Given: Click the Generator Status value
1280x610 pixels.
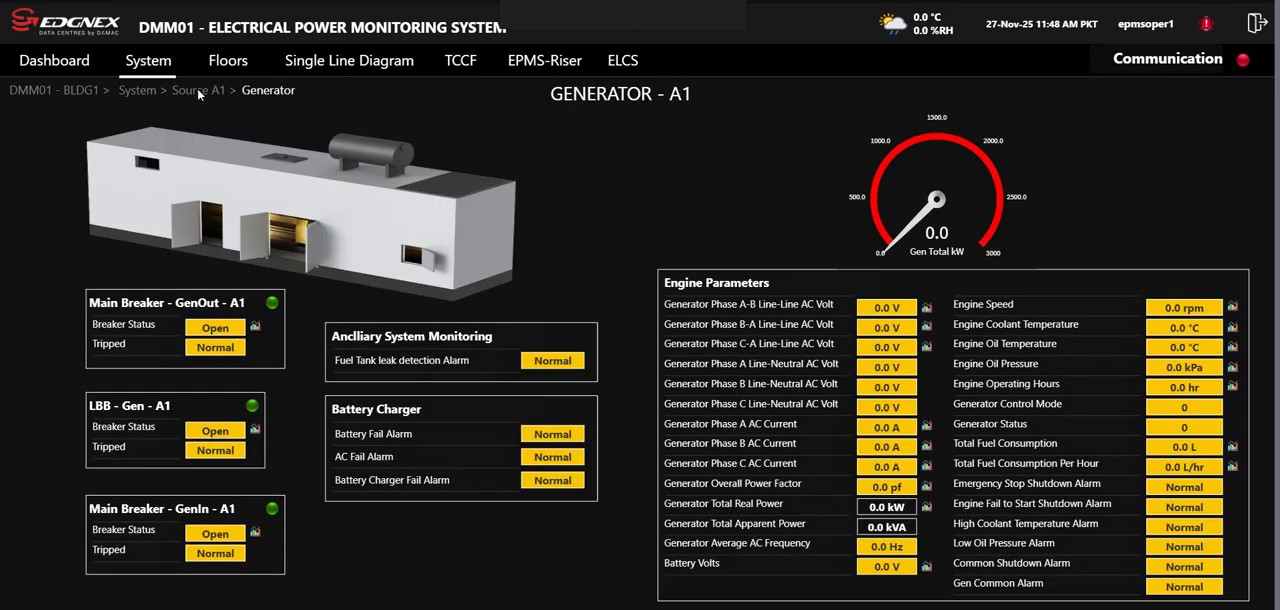Looking at the screenshot, I should click(x=1184, y=427).
